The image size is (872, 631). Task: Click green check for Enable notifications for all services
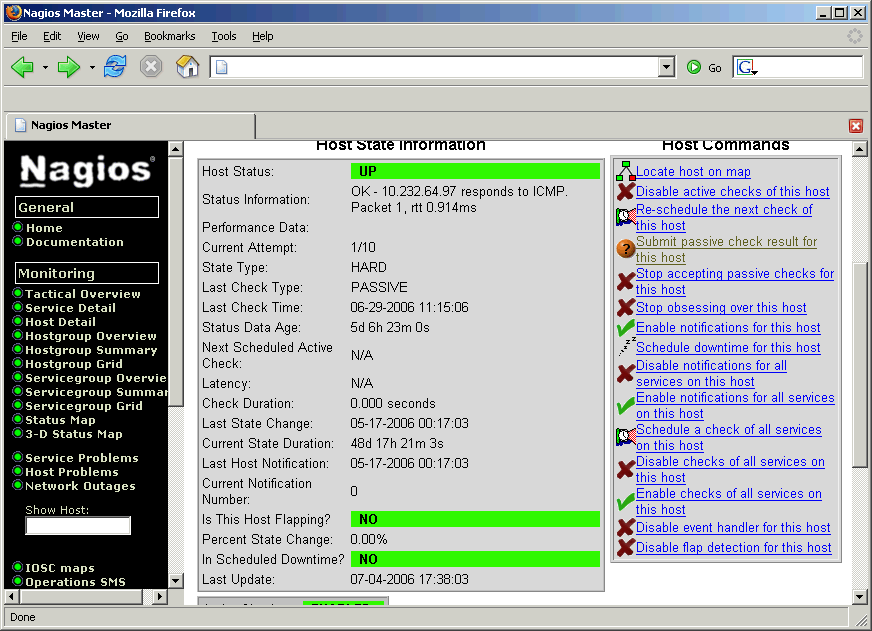(x=626, y=406)
